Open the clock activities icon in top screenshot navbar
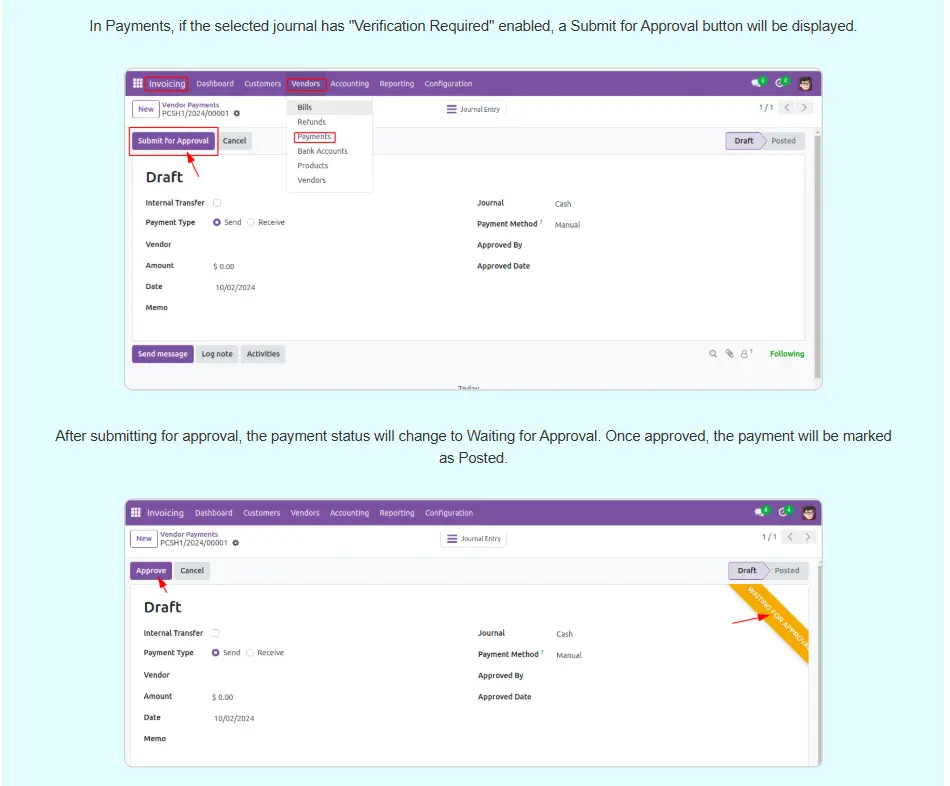 [783, 83]
